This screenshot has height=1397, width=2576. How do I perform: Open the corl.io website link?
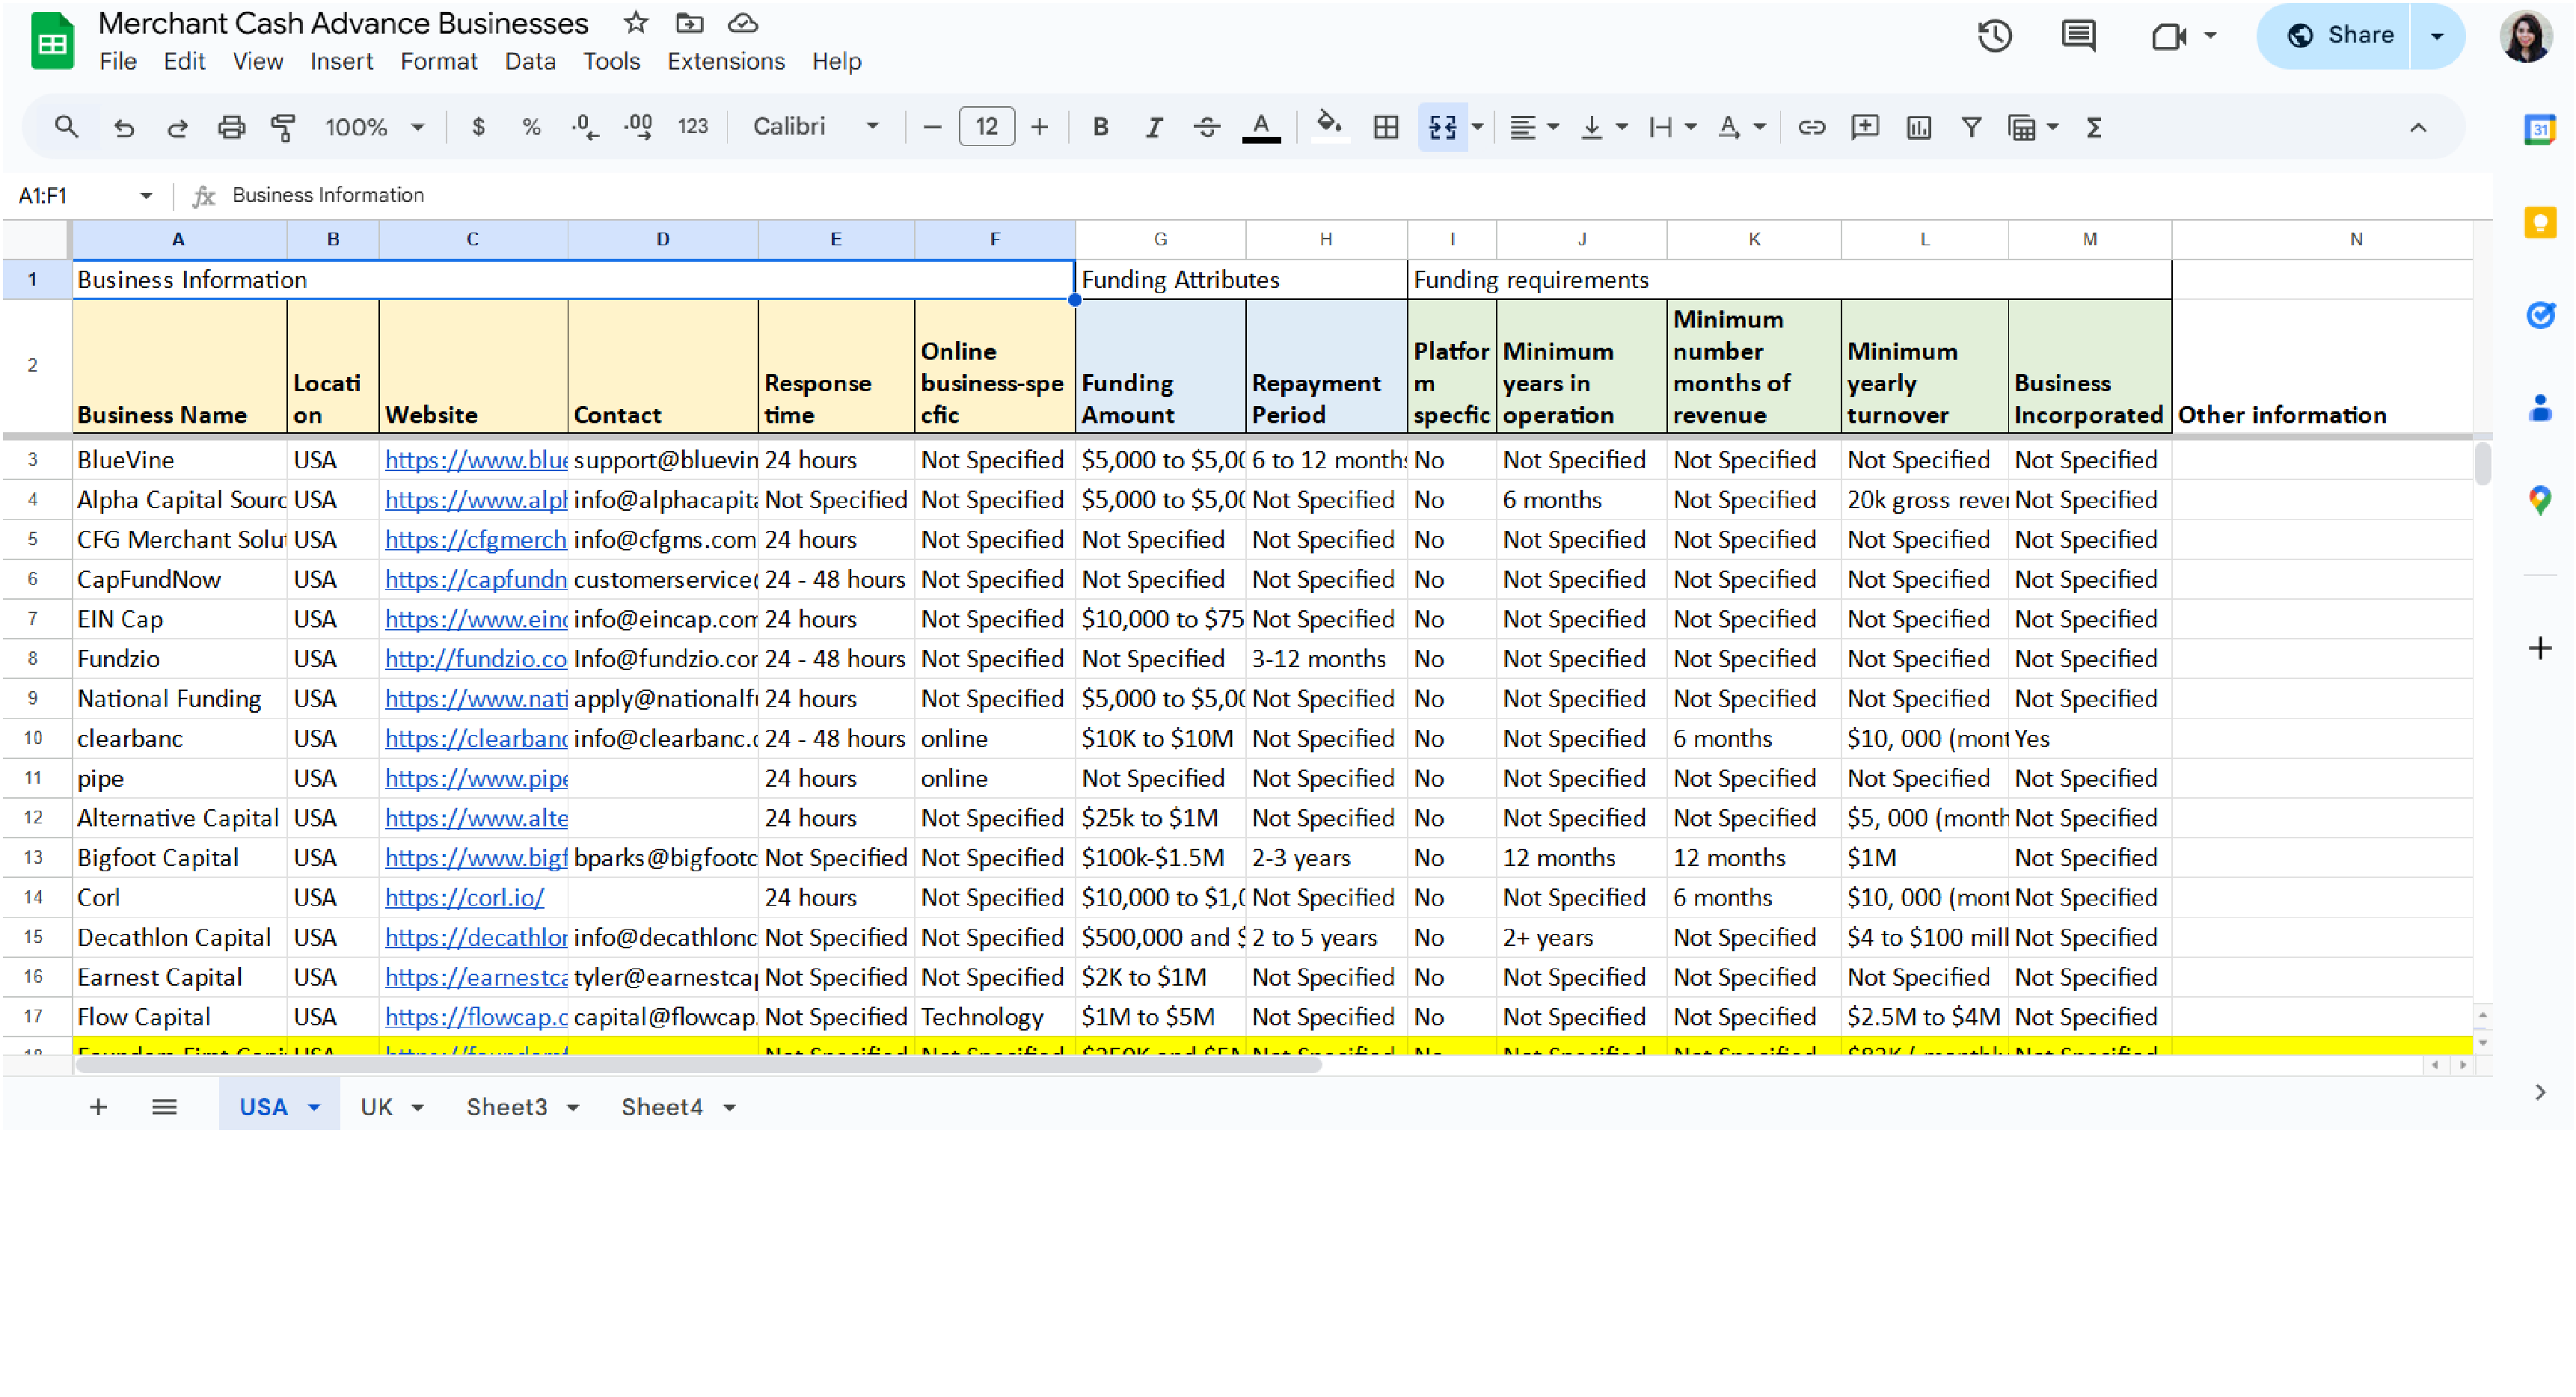(x=464, y=897)
